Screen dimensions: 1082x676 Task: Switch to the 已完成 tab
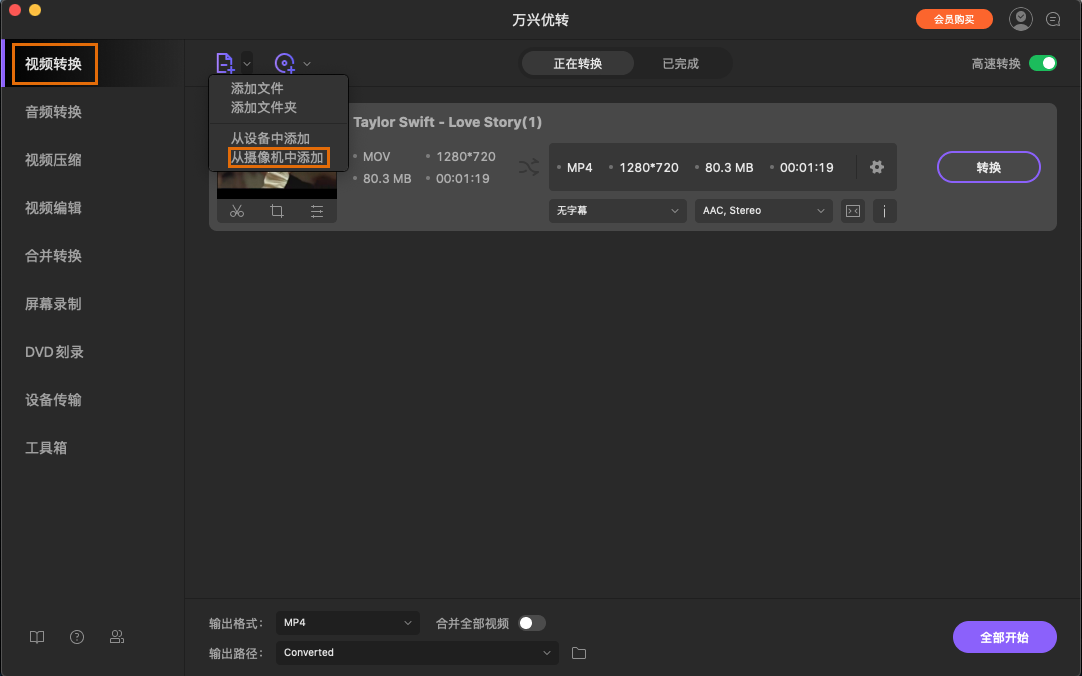pyautogui.click(x=681, y=61)
